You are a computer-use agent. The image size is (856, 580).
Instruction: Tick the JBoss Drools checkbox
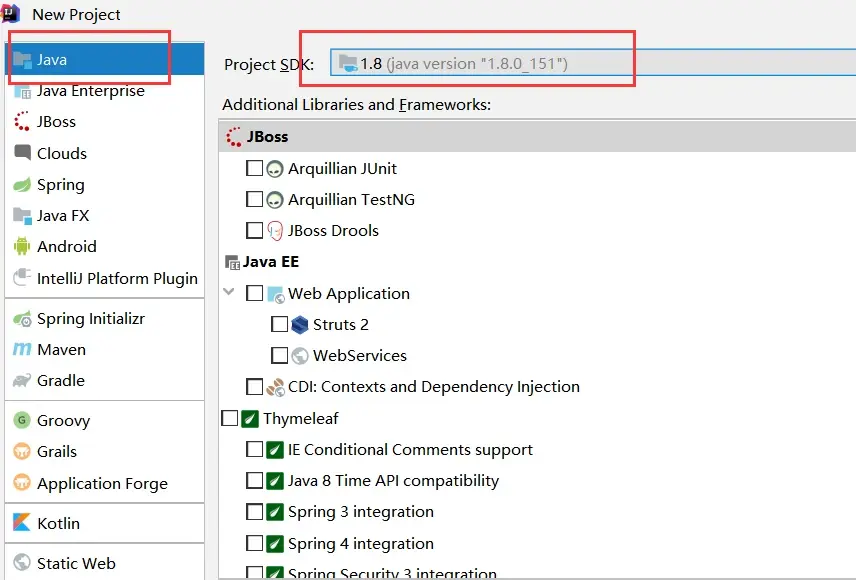(x=254, y=230)
